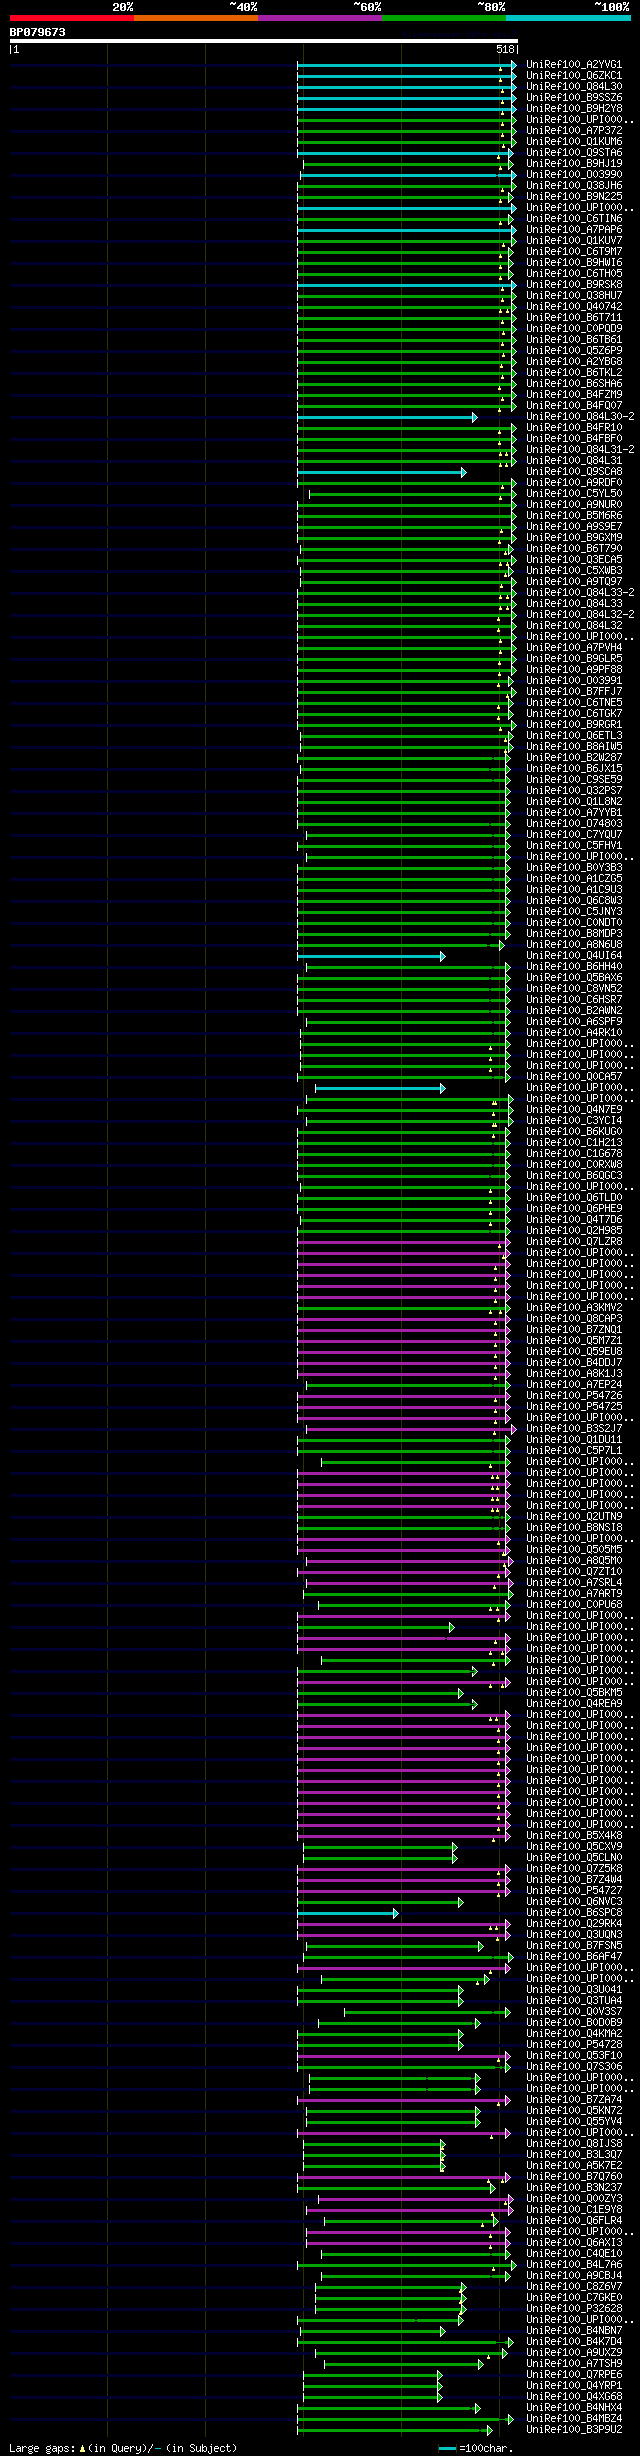
Task: Click label UniRef100_Q59EU8
Action: coord(574,1352)
